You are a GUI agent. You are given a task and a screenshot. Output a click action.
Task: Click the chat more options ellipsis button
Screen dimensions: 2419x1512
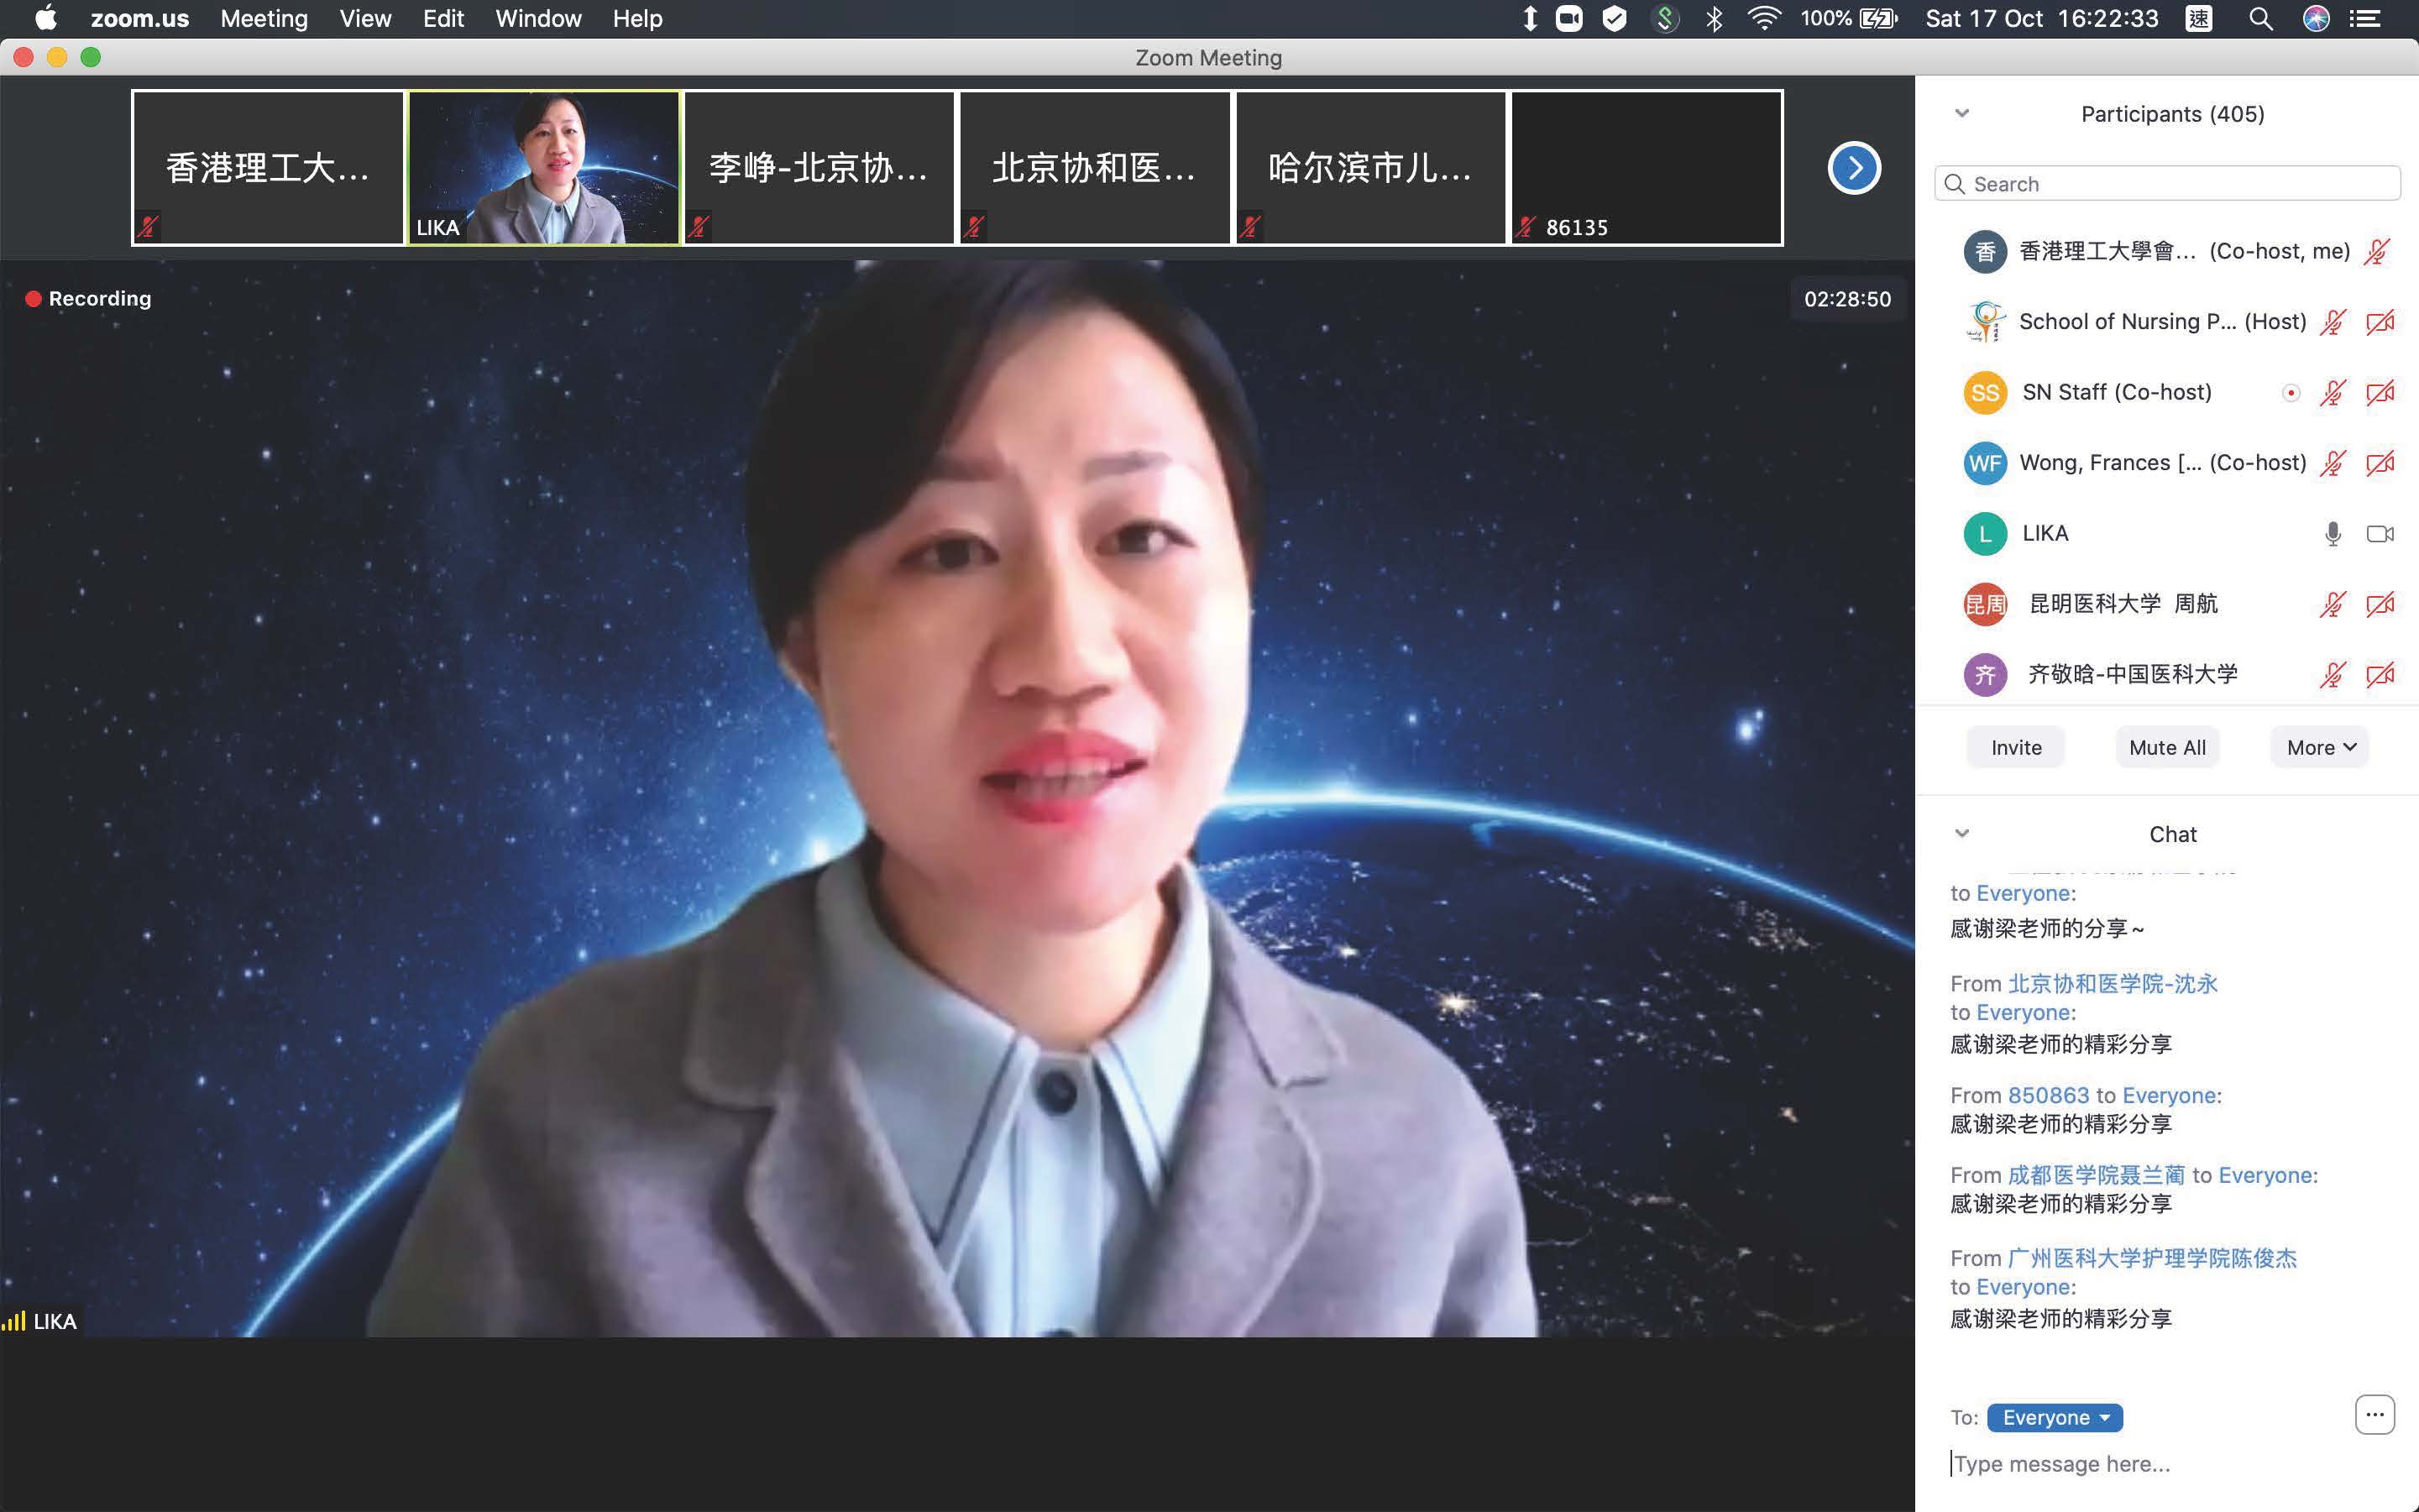point(2374,1415)
